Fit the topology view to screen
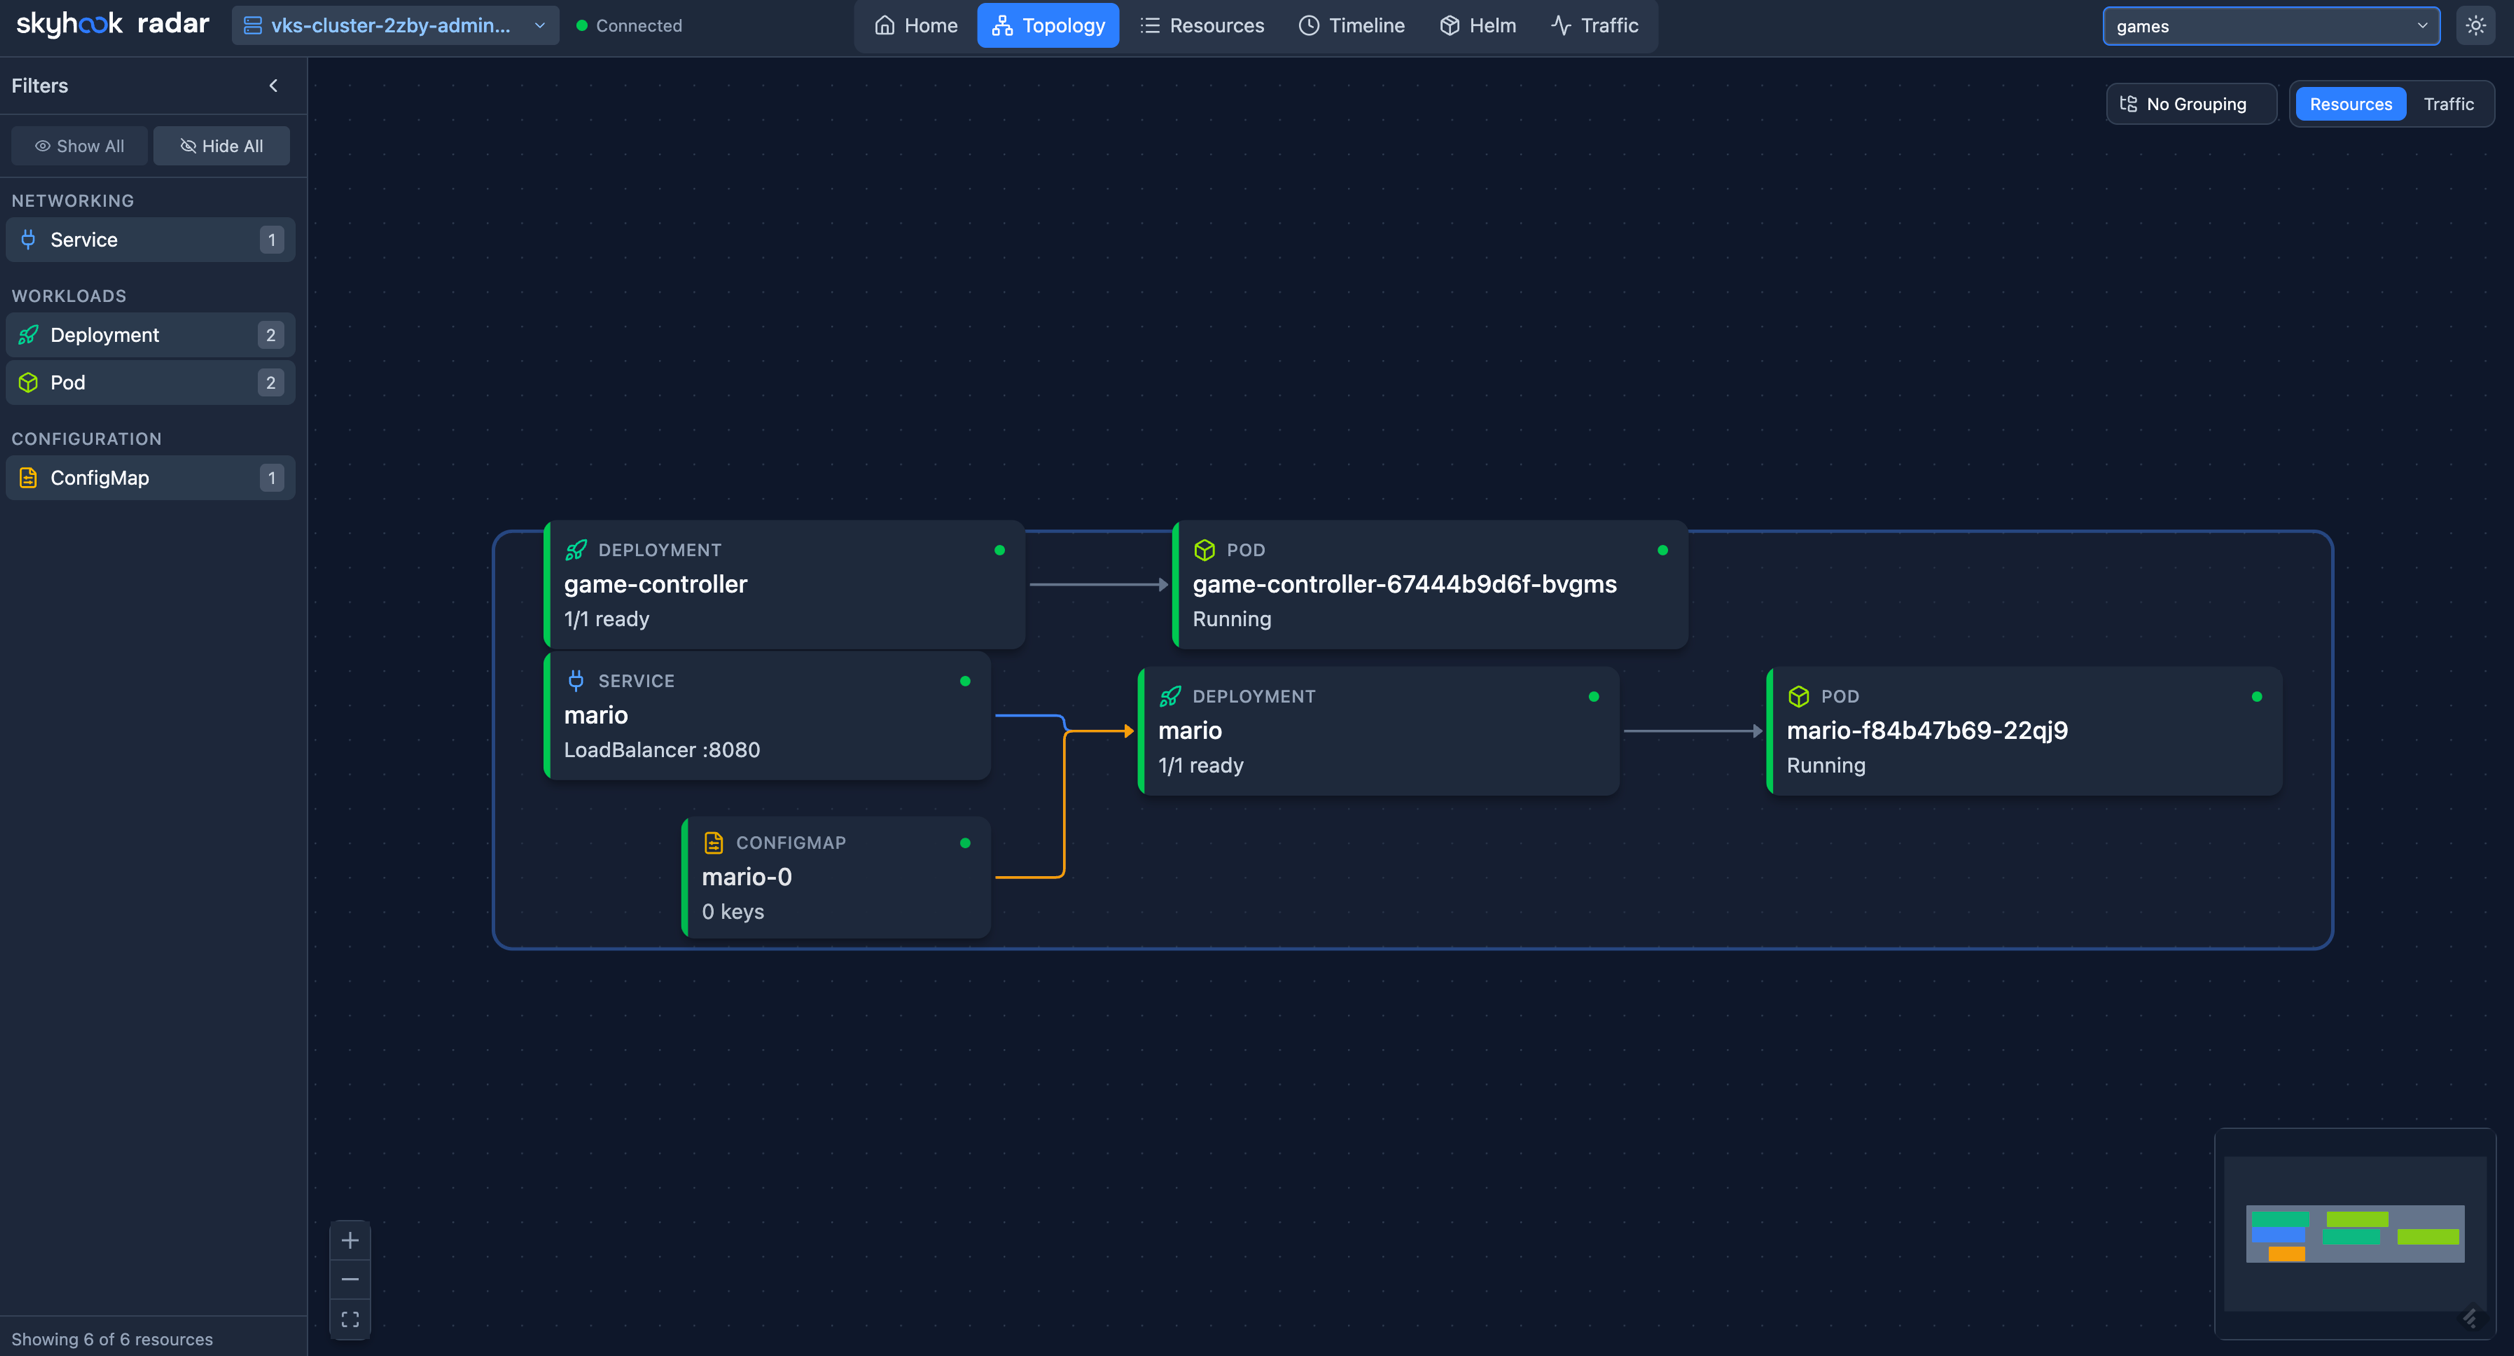The image size is (2514, 1356). coord(350,1319)
